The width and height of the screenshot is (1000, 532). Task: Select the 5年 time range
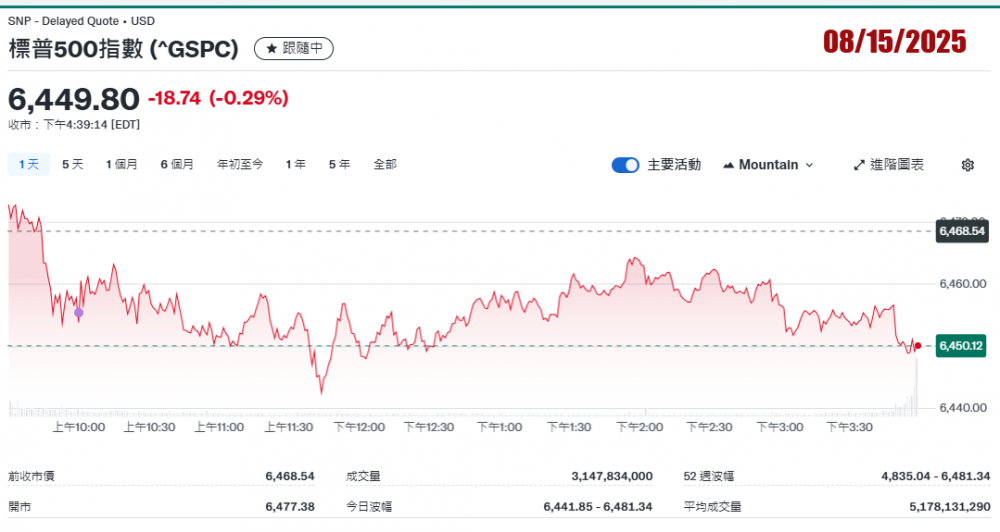point(339,164)
